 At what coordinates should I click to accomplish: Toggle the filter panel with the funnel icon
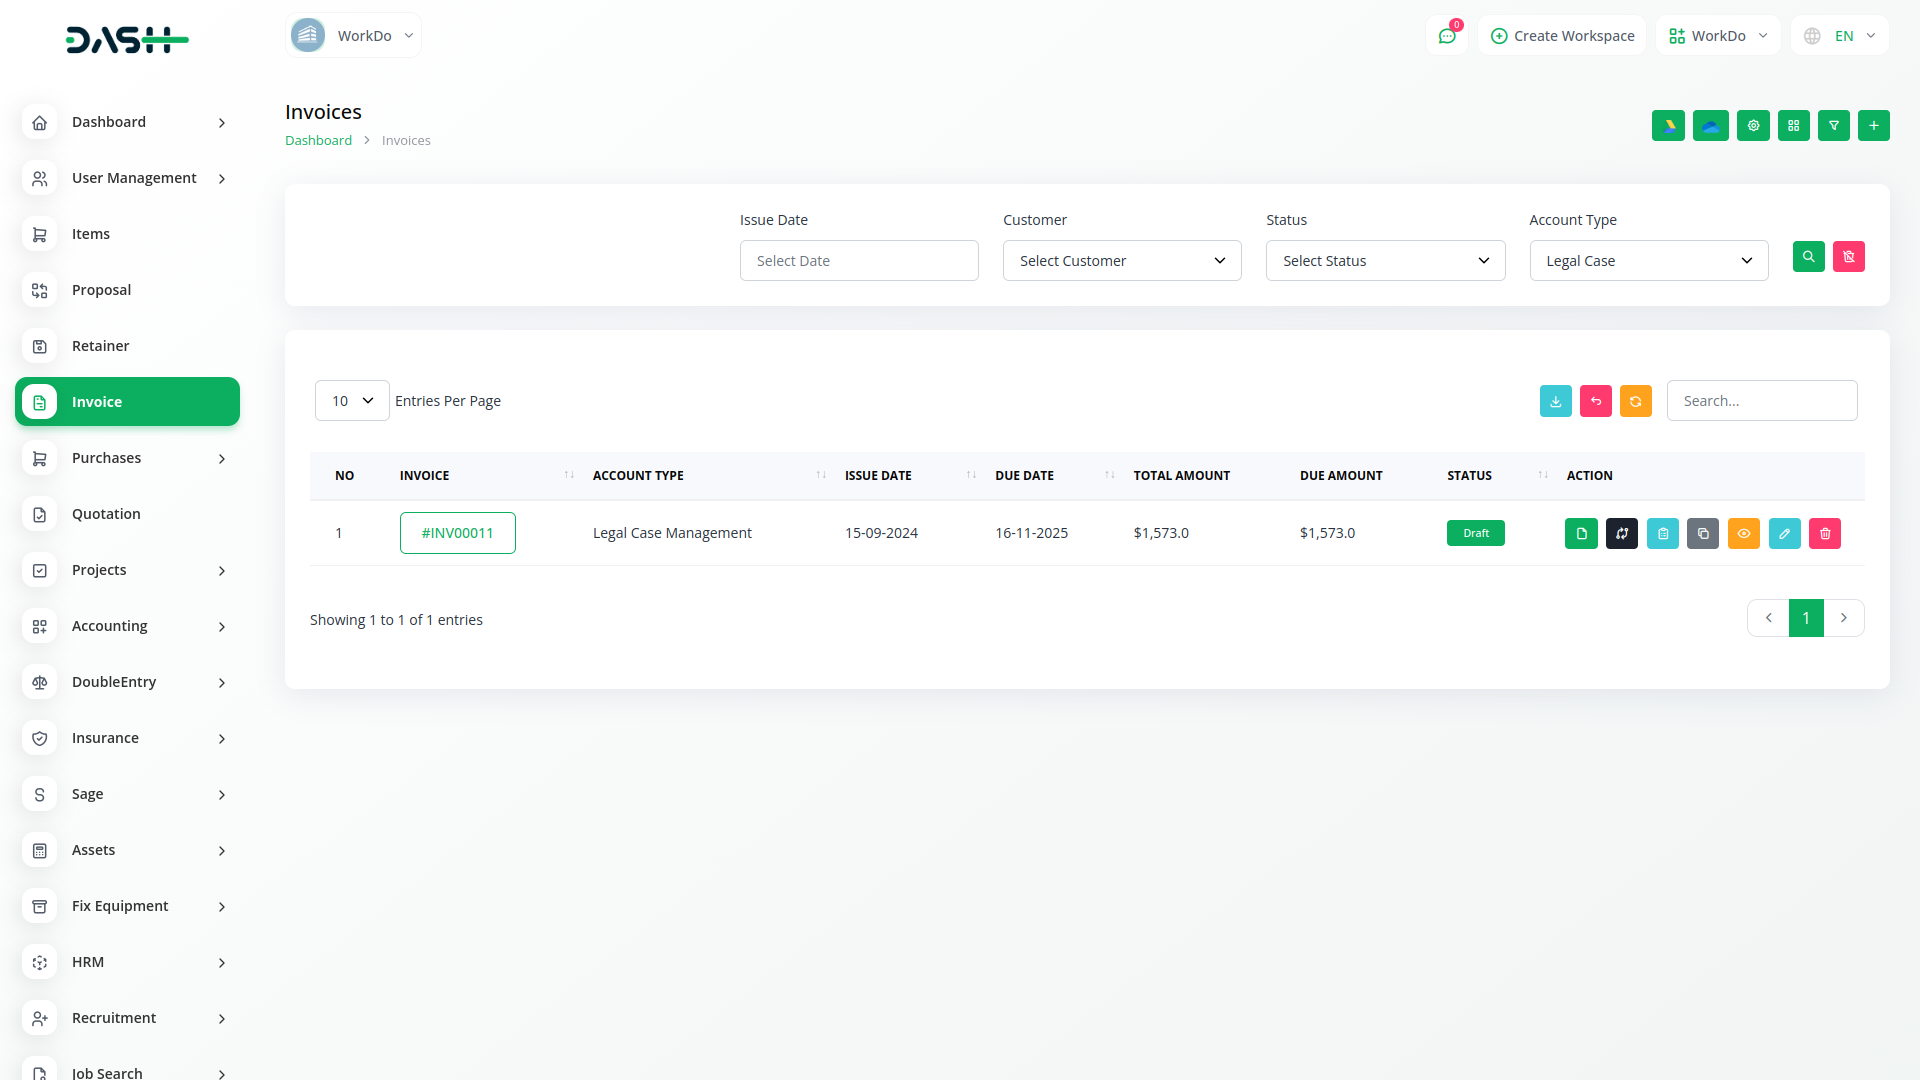click(x=1833, y=126)
